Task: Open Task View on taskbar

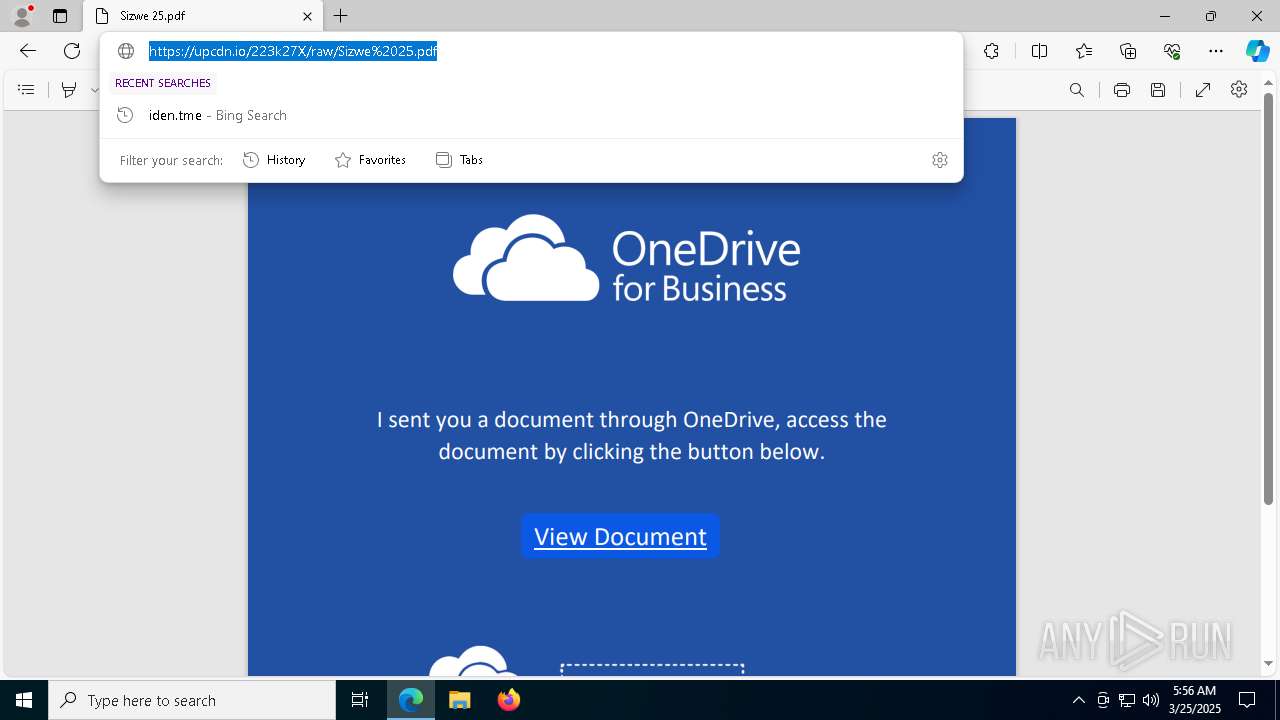Action: (360, 700)
